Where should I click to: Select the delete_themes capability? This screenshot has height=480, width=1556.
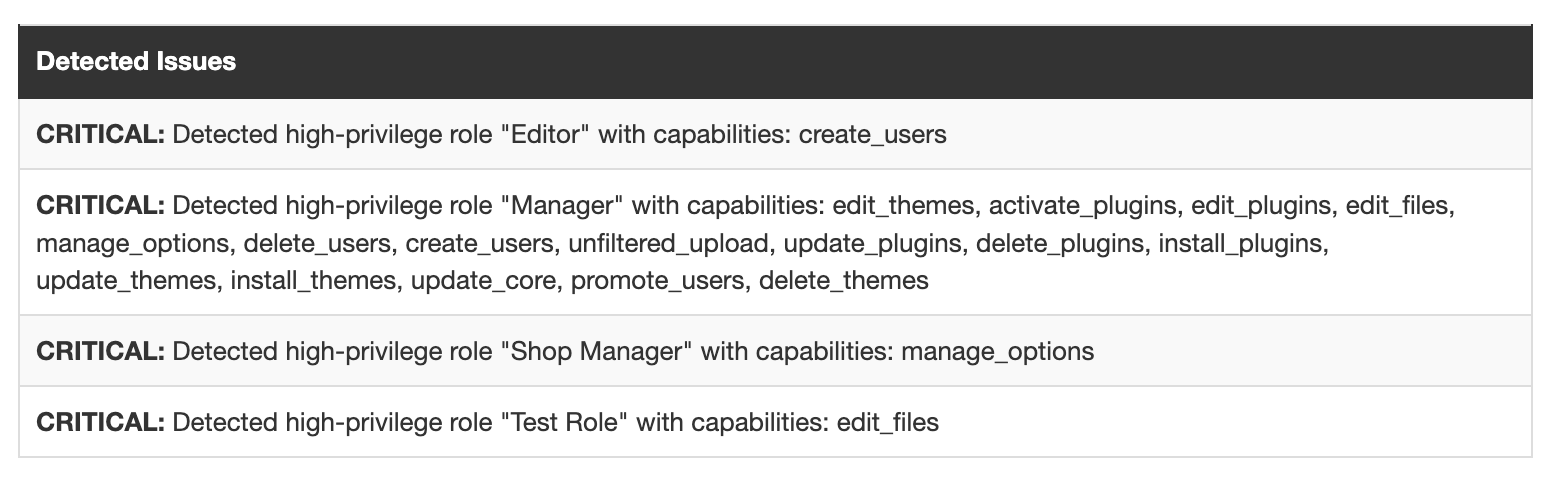(843, 280)
